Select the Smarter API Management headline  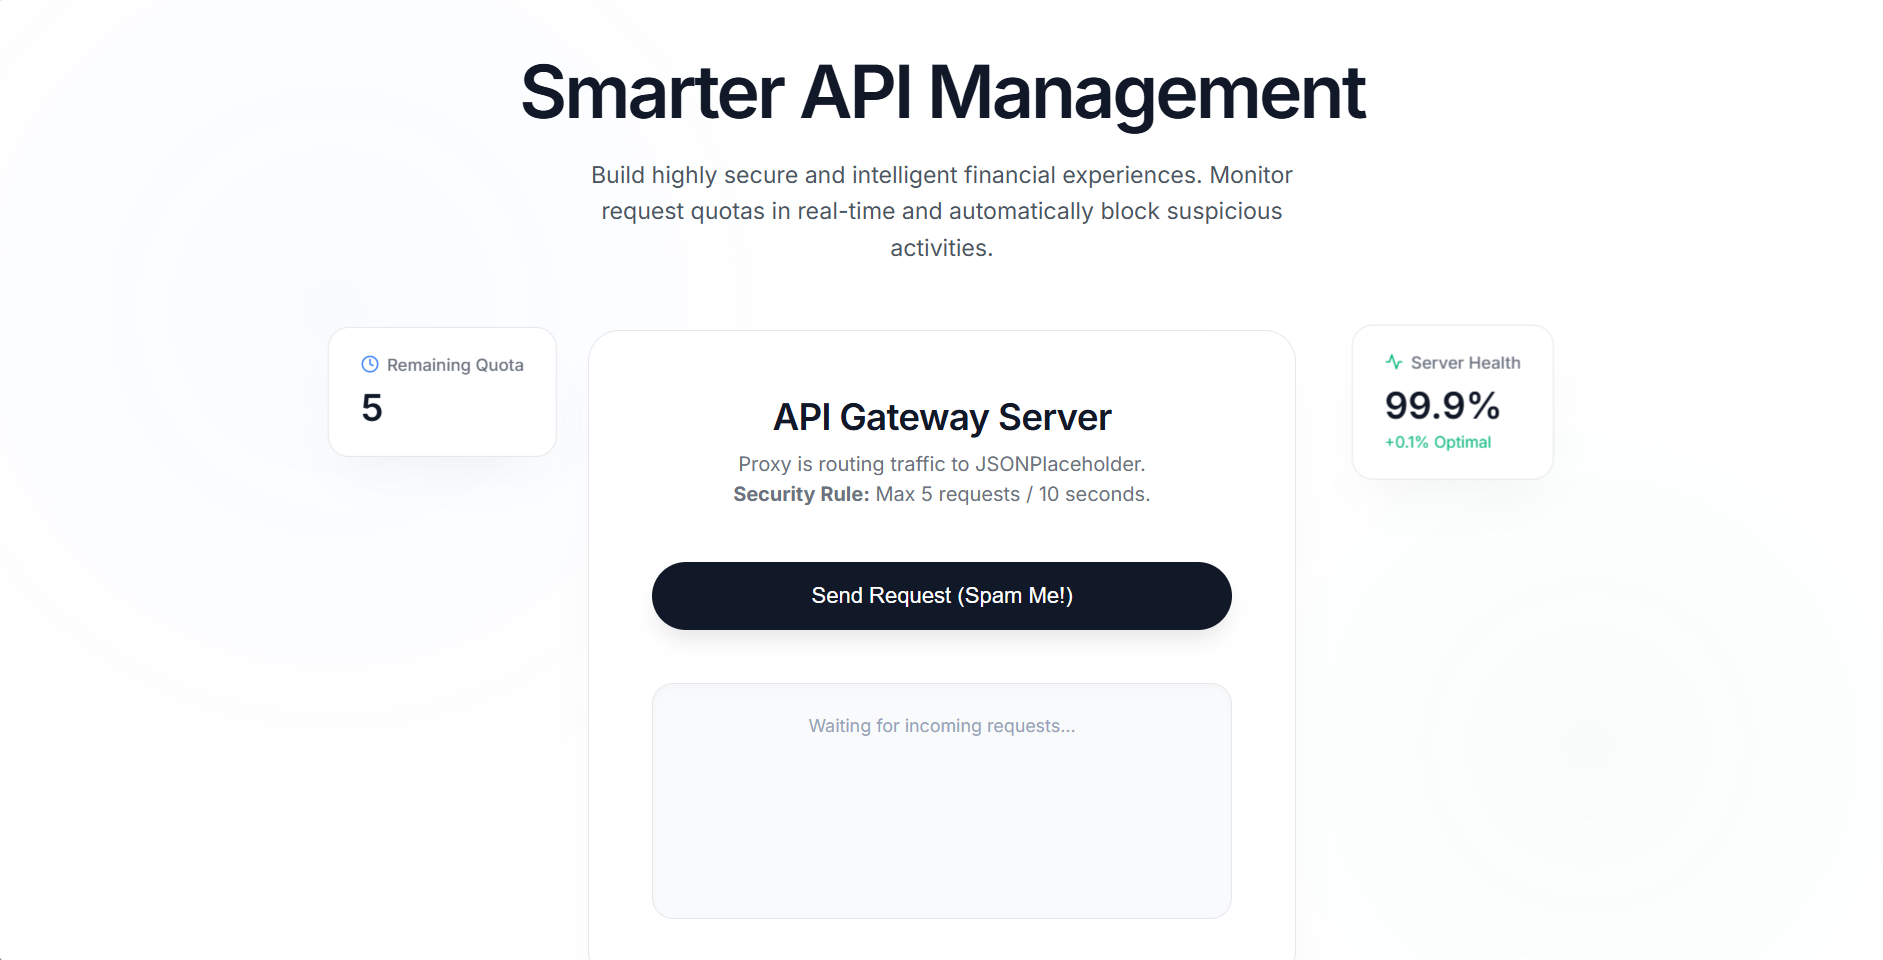(942, 92)
